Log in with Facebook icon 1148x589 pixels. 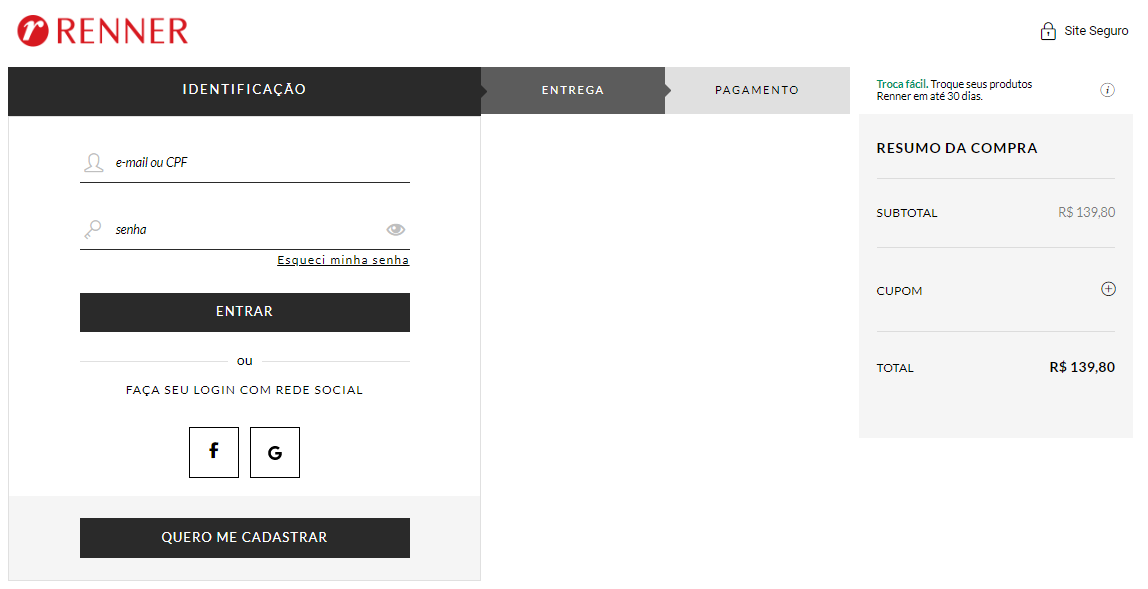pyautogui.click(x=214, y=452)
